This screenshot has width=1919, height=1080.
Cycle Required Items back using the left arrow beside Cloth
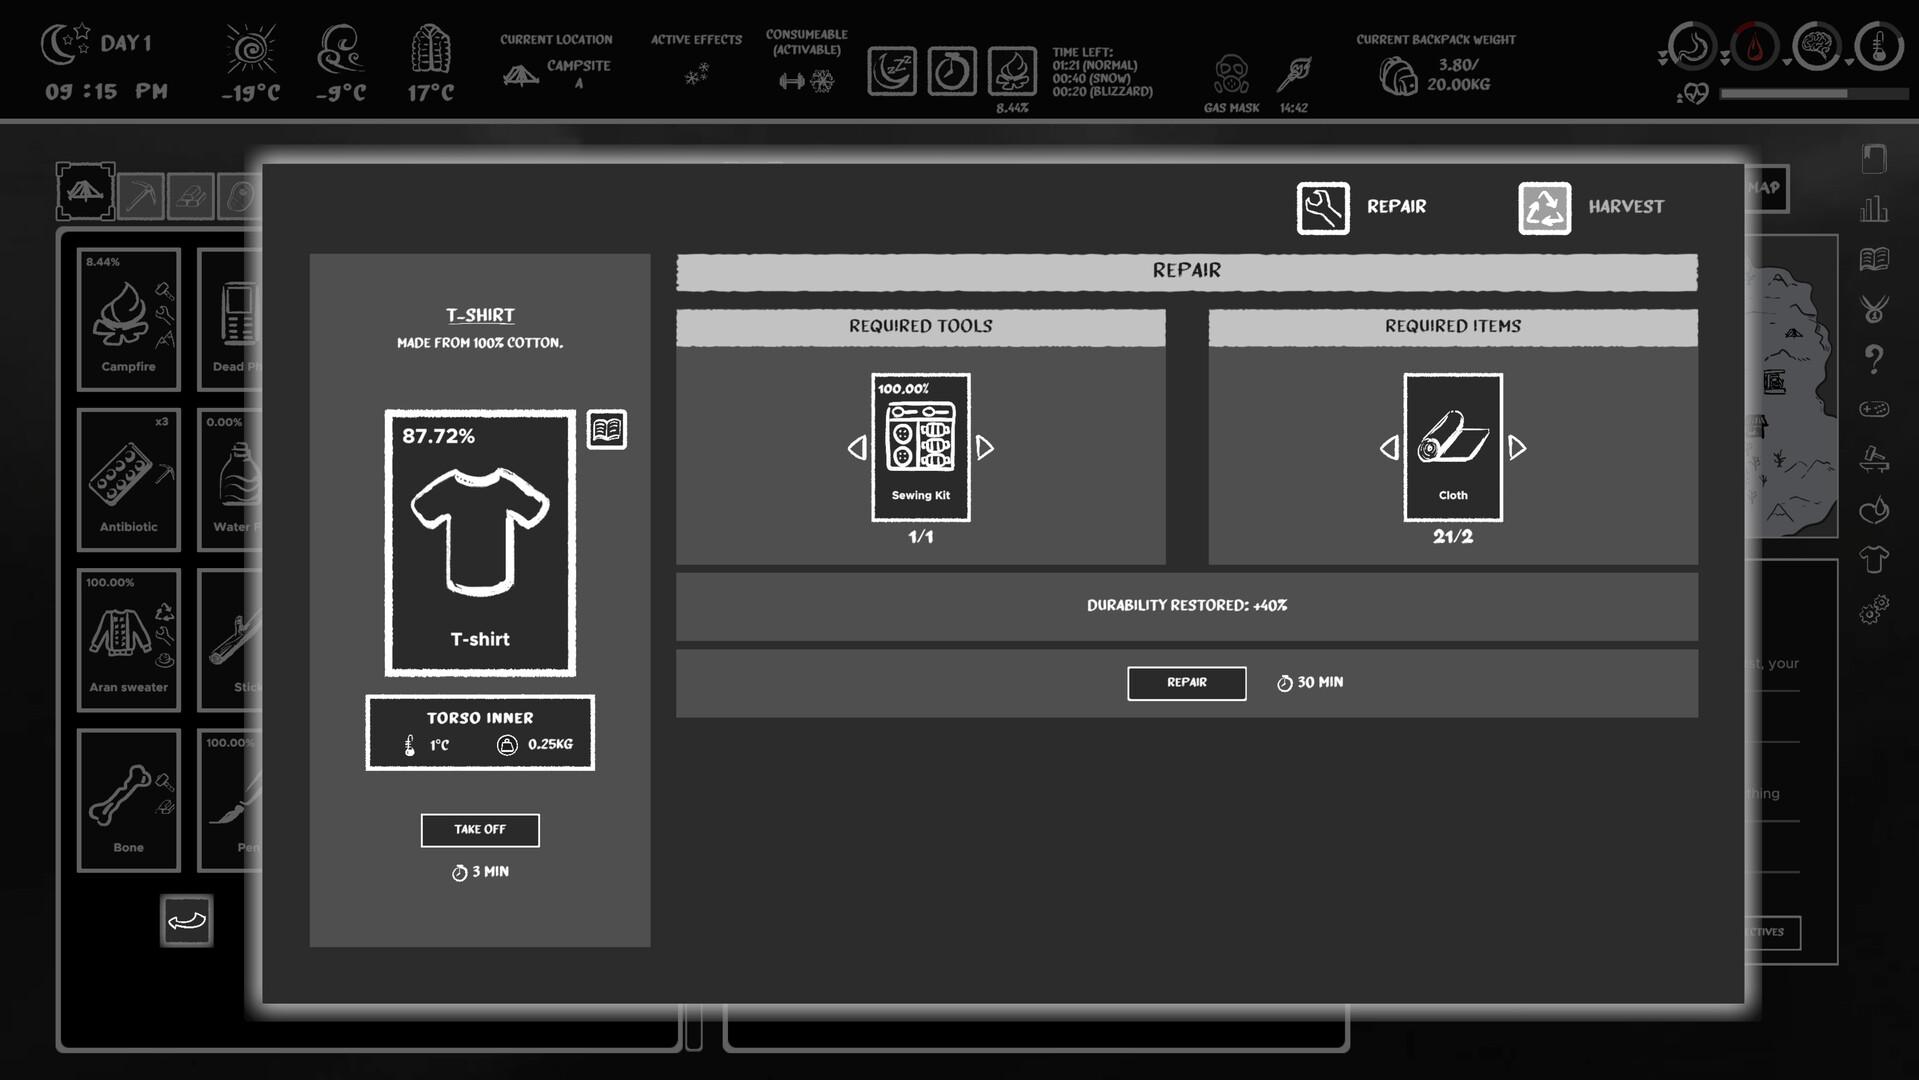1390,449
